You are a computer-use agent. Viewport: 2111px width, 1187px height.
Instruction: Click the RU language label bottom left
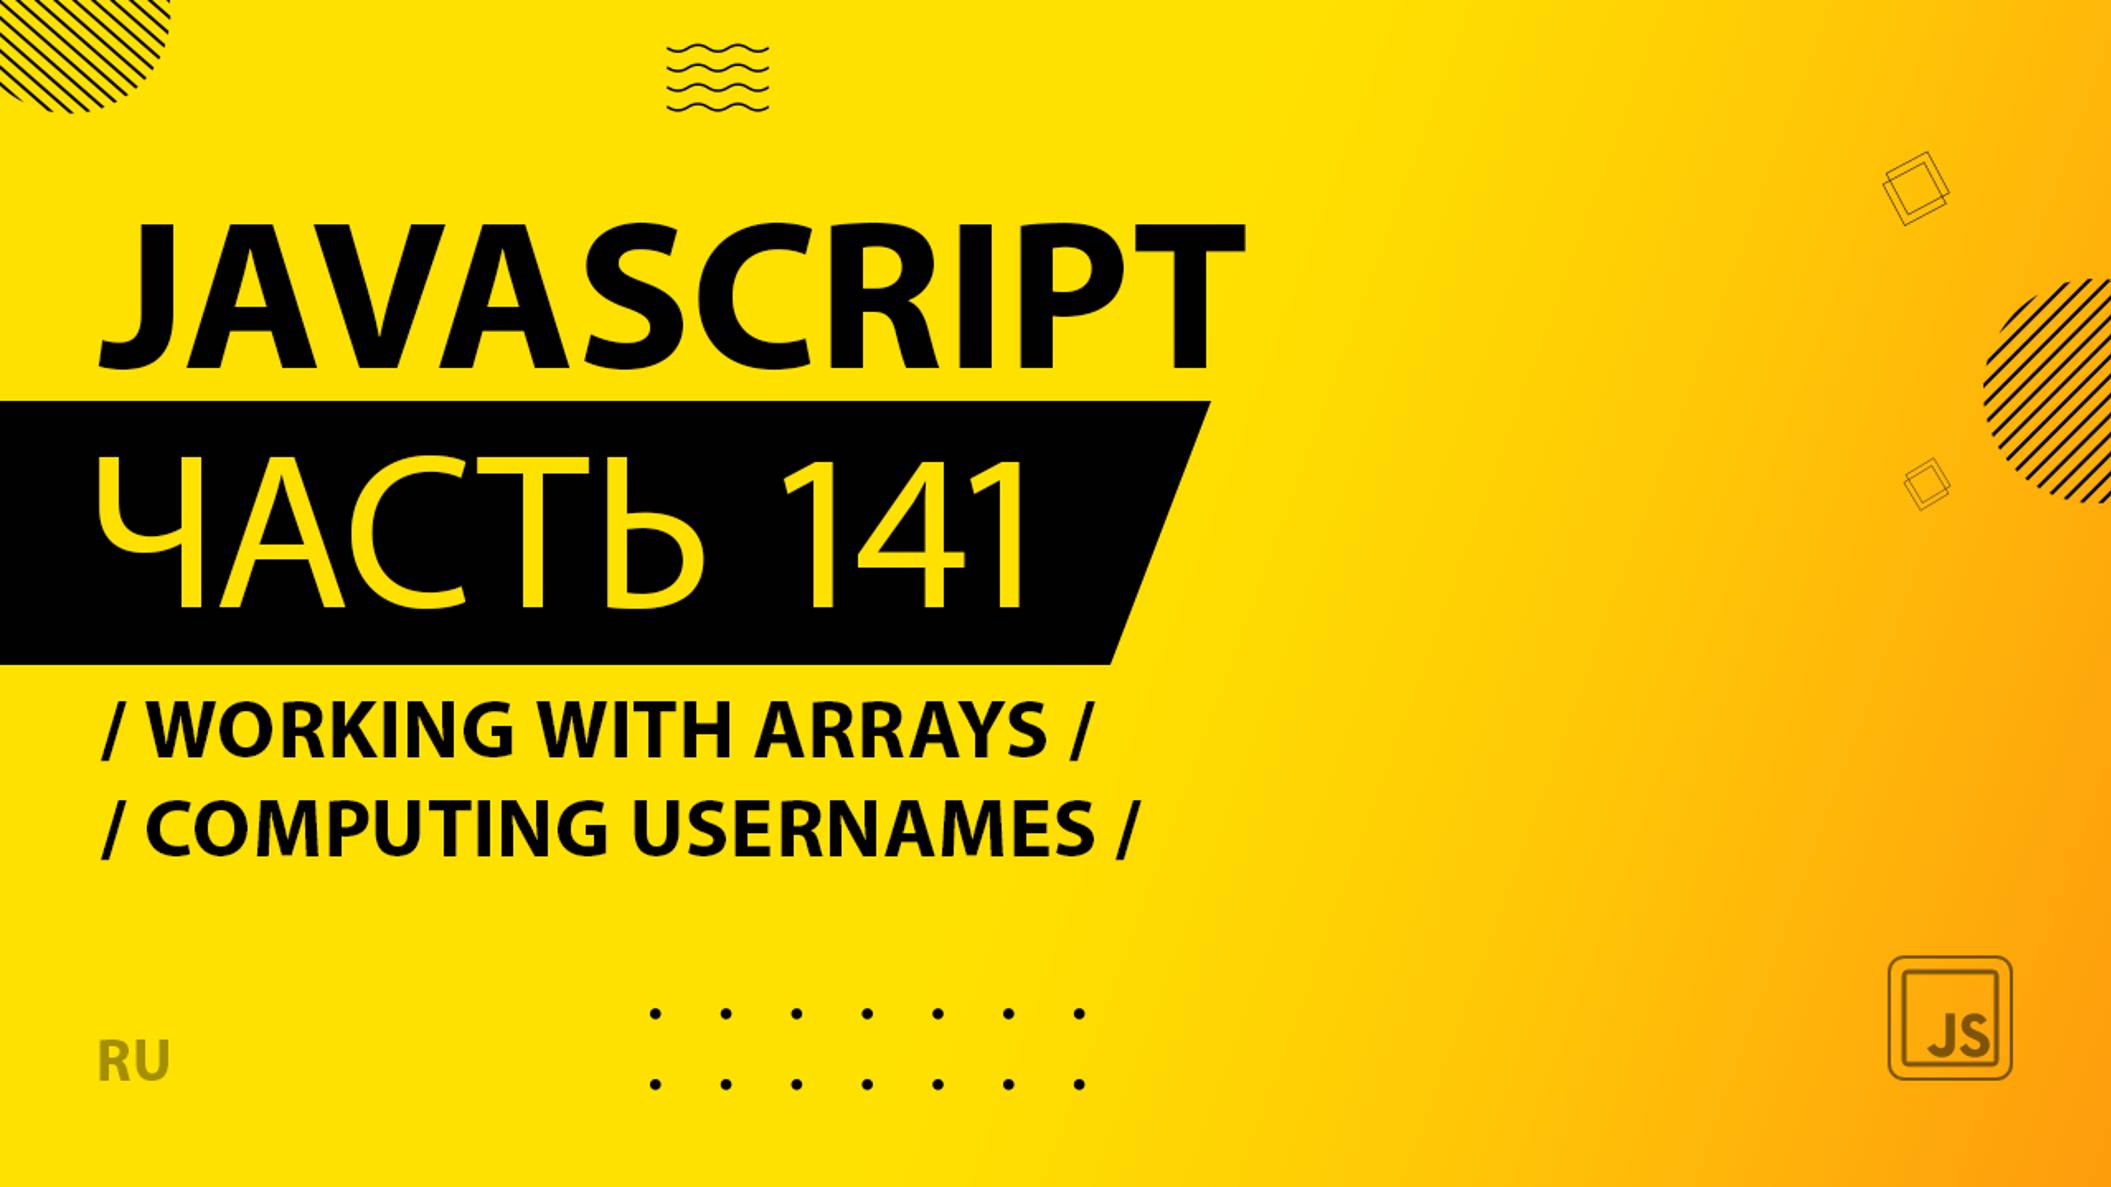tap(145, 1055)
